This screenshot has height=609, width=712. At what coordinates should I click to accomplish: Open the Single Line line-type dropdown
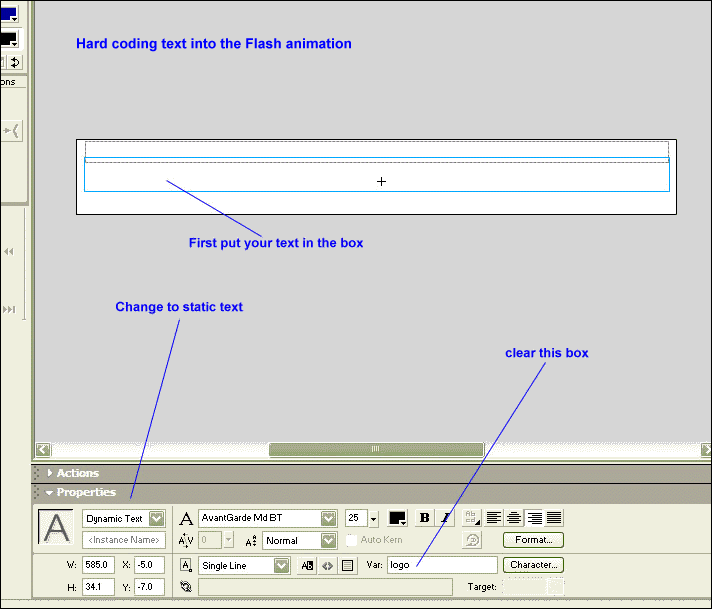(x=282, y=565)
